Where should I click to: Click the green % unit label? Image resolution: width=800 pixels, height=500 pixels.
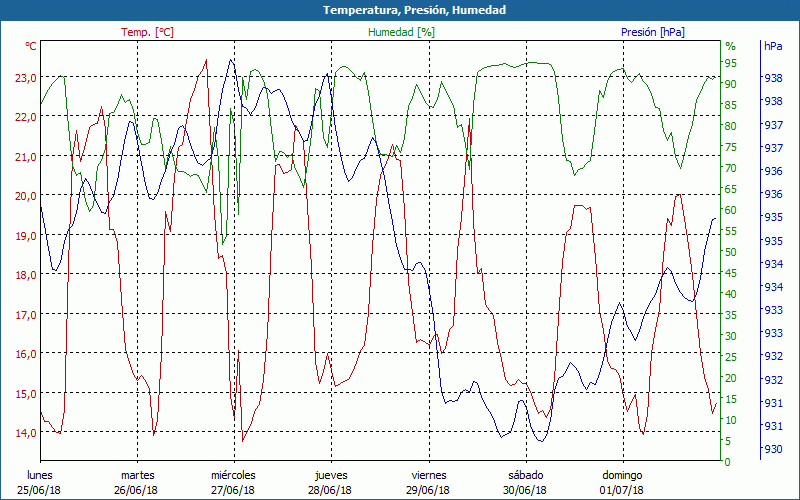731,46
